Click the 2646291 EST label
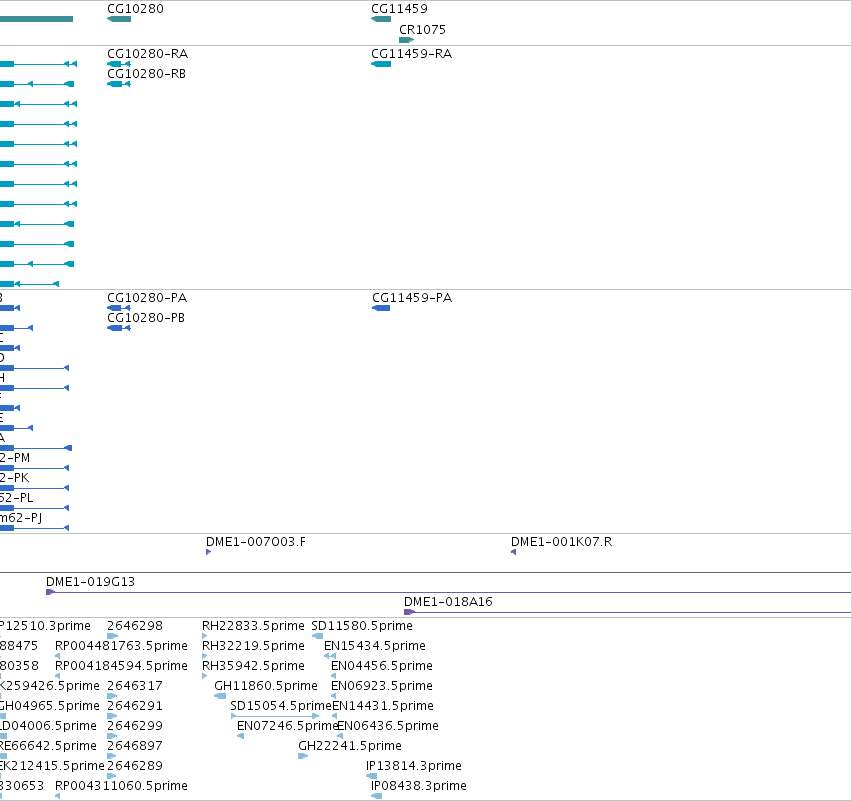The image size is (851, 801). point(135,706)
